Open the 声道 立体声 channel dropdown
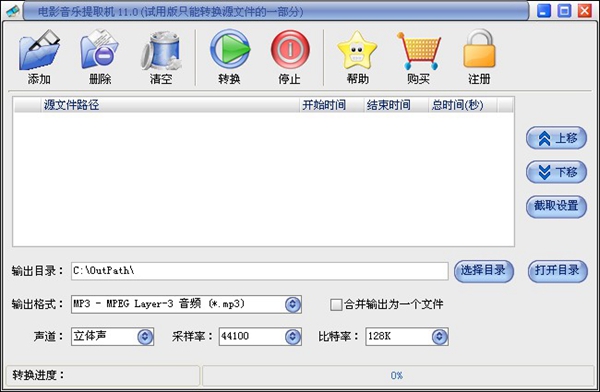600x392 pixels. (145, 336)
